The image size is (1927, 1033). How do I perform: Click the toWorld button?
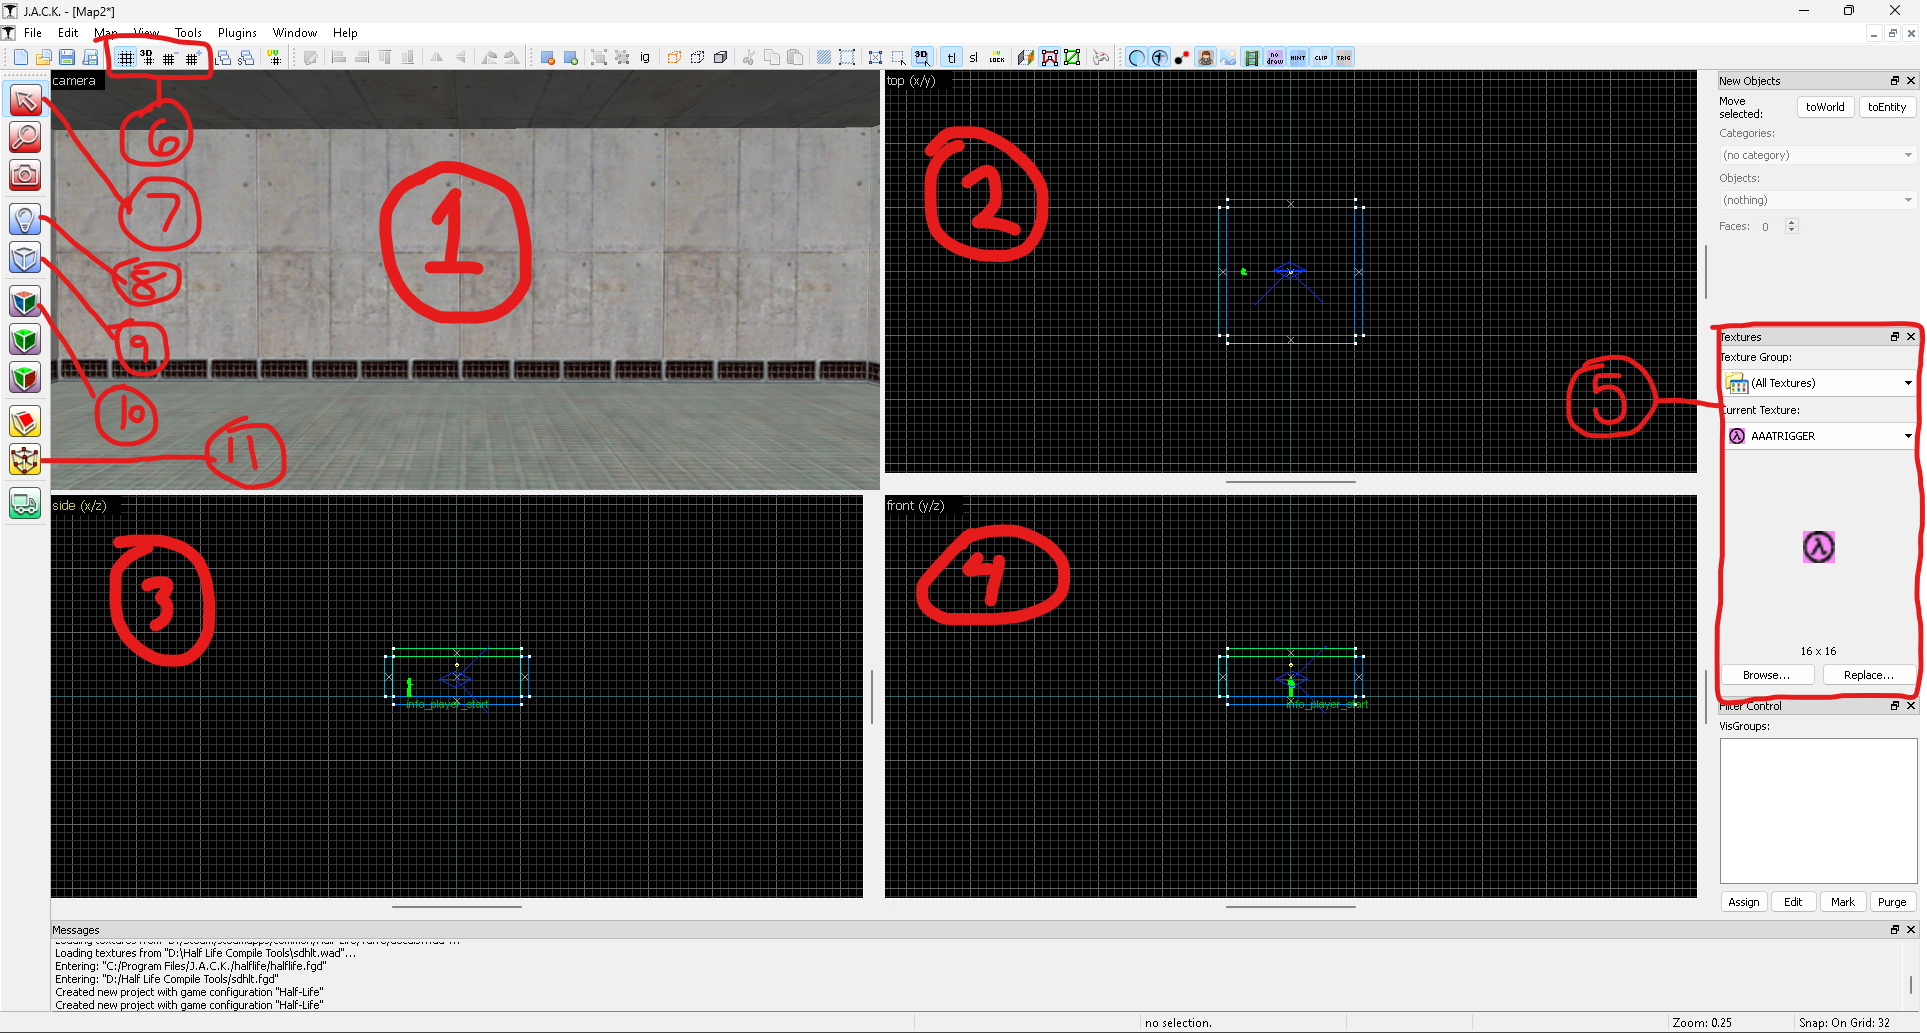[x=1825, y=107]
